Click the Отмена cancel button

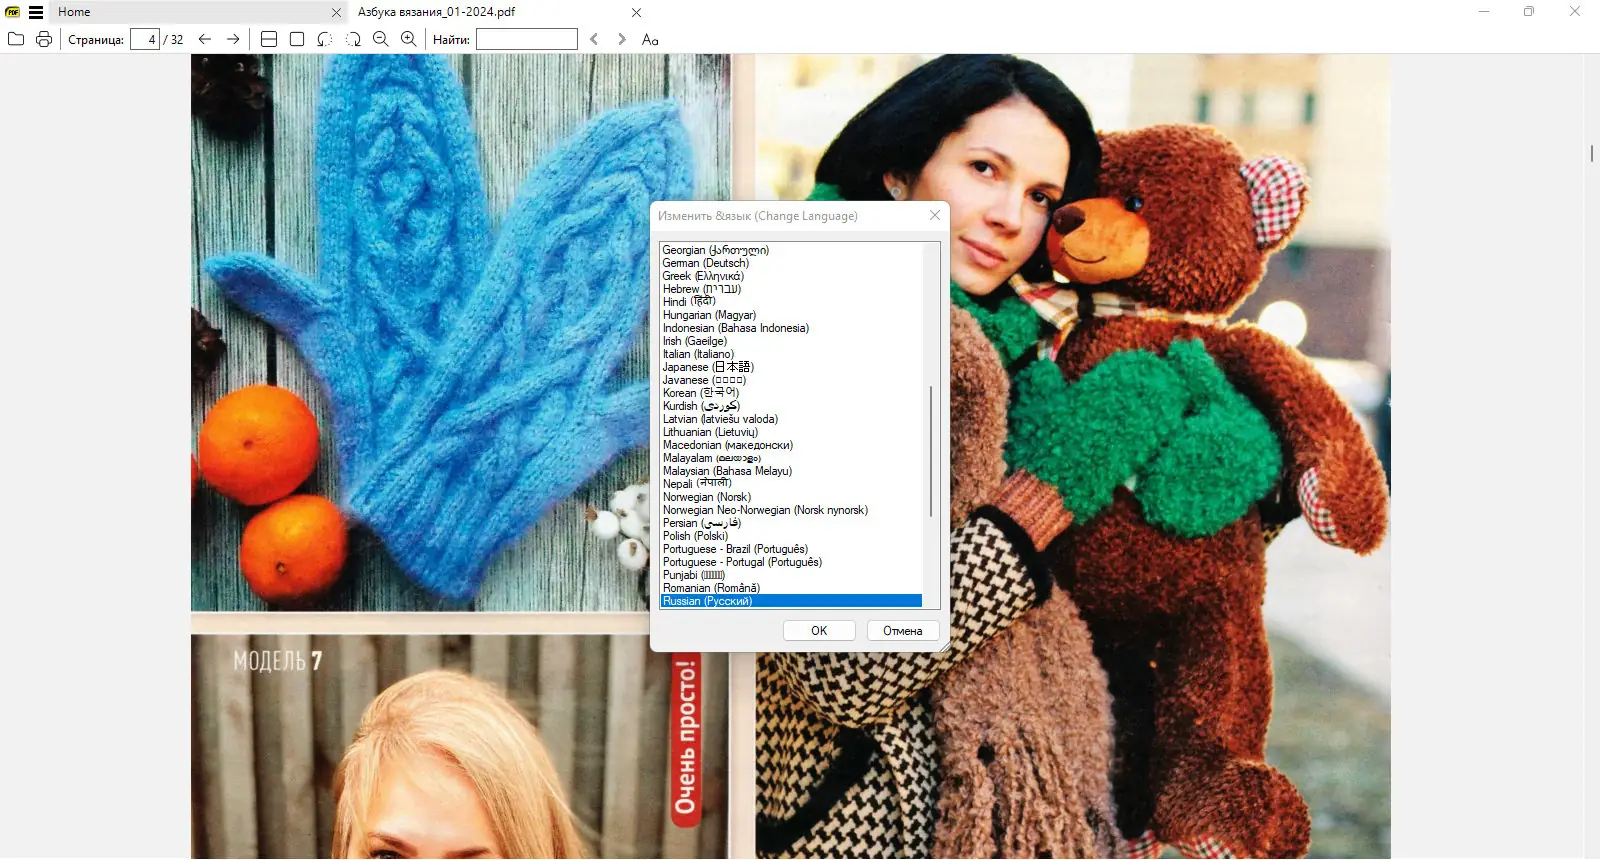(902, 630)
